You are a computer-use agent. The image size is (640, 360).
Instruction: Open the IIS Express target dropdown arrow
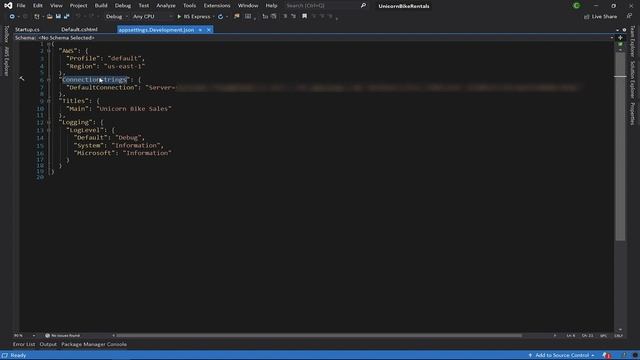(x=214, y=17)
